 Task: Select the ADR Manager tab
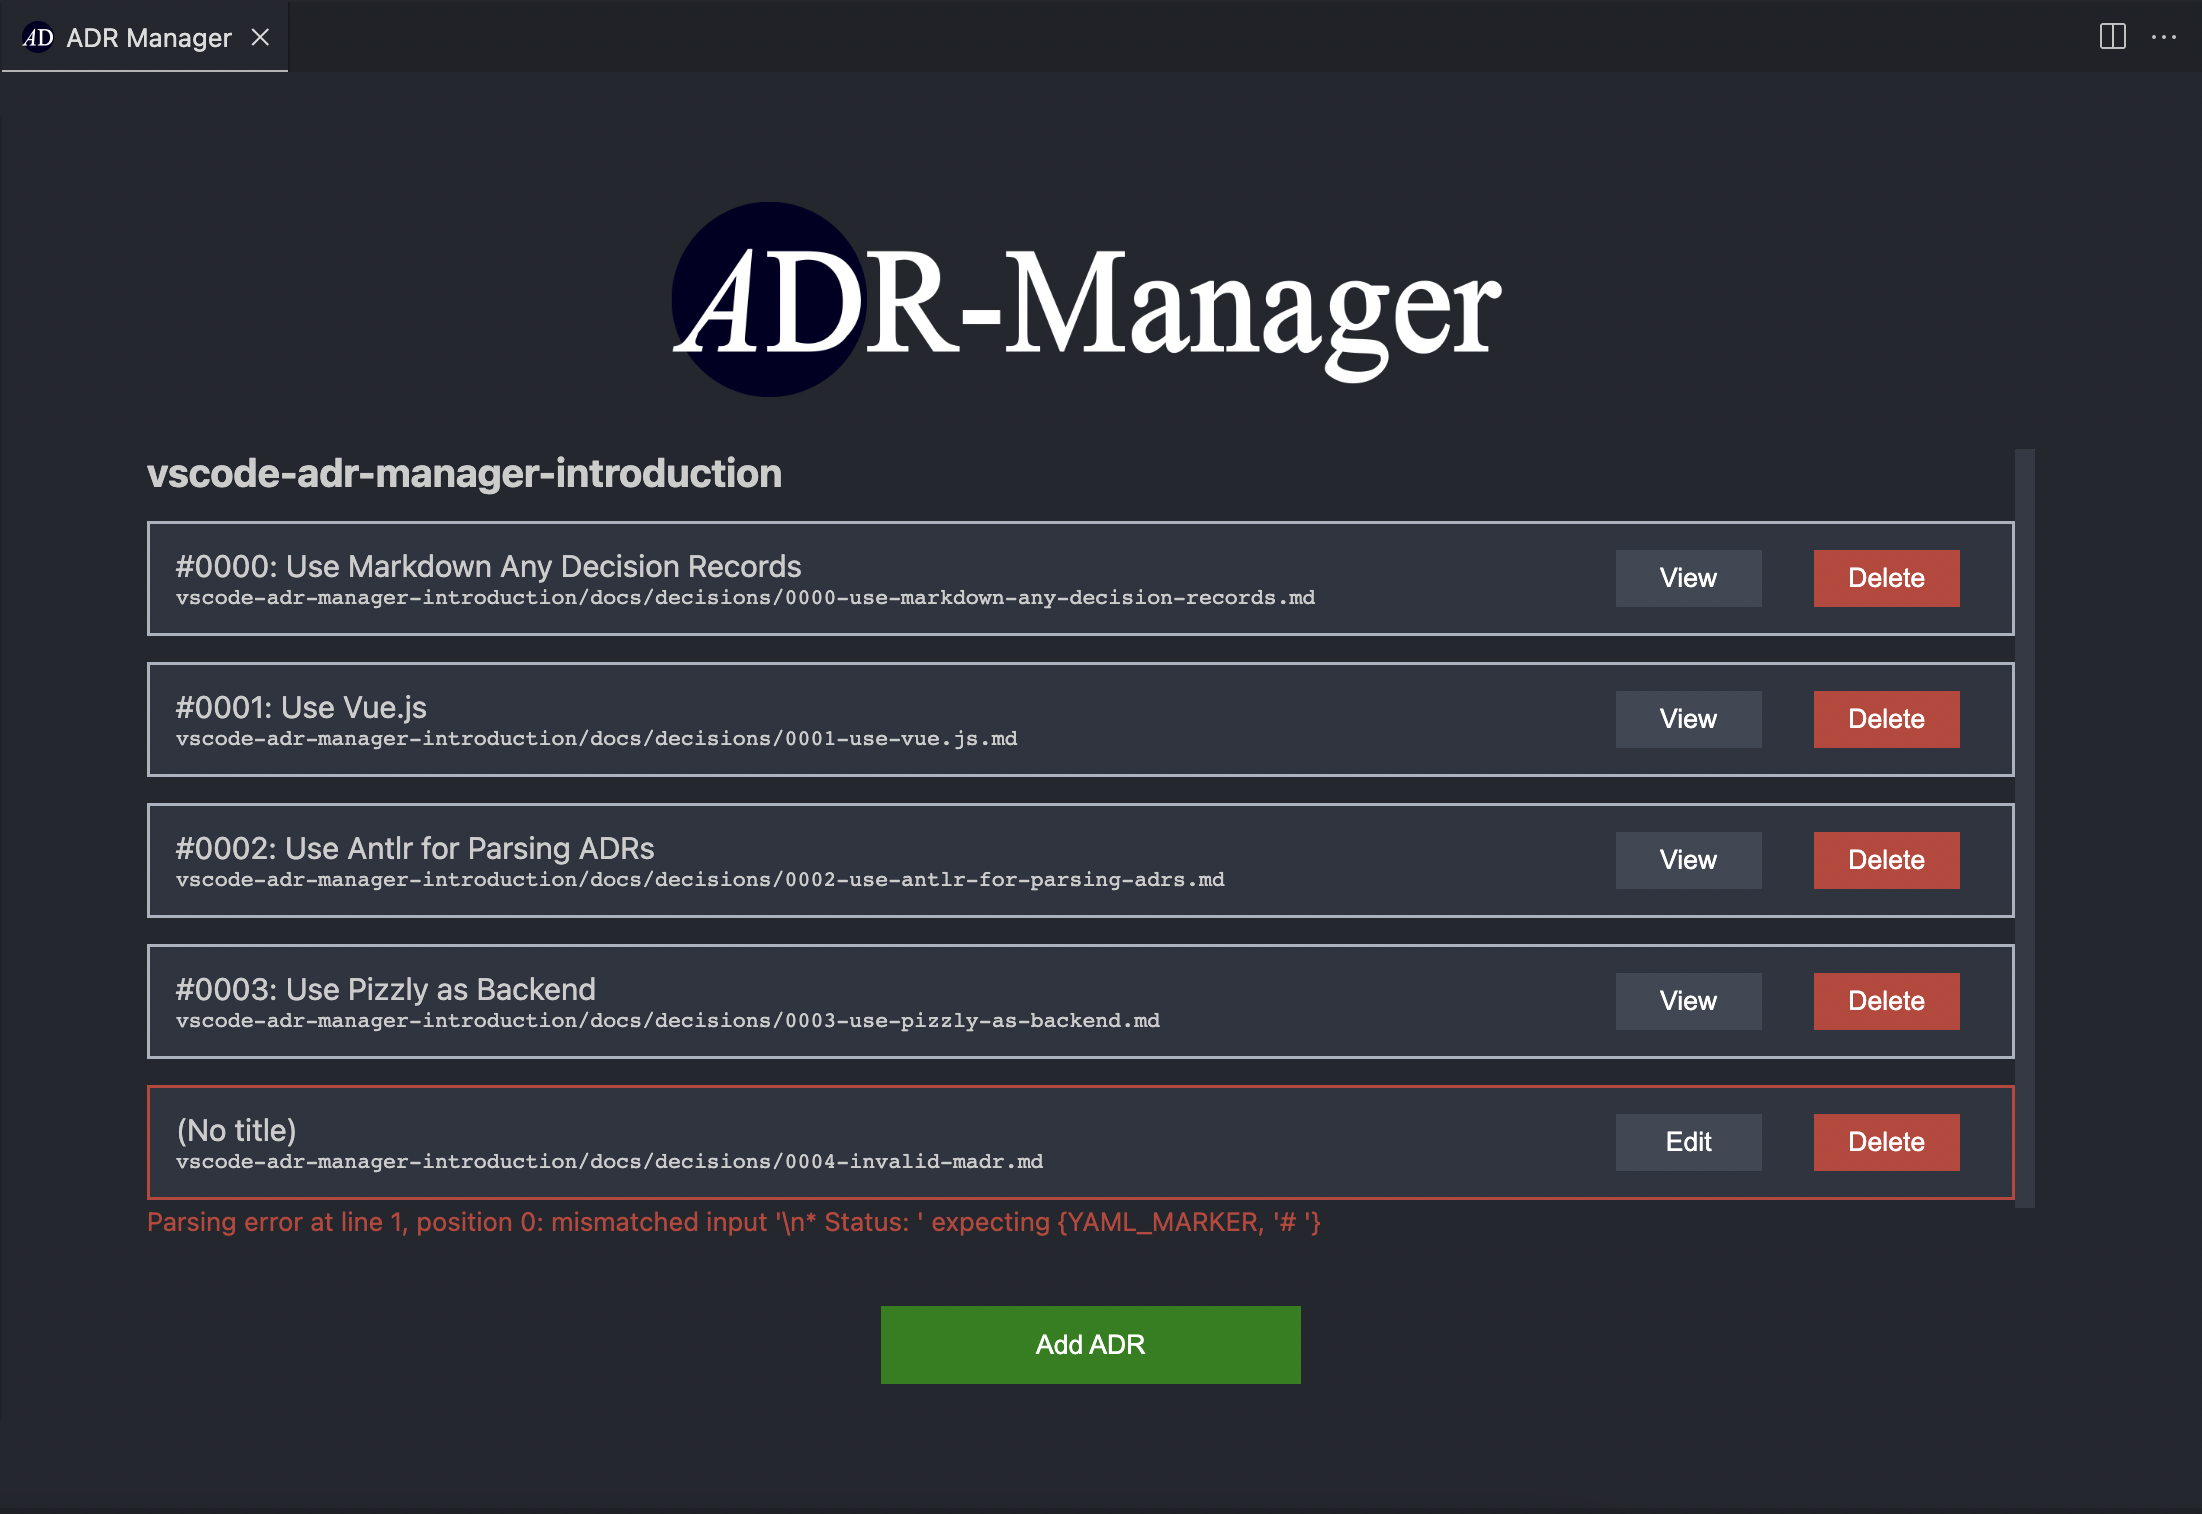click(x=148, y=37)
